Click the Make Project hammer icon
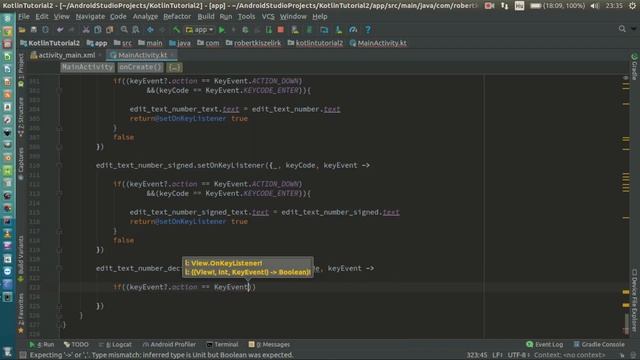 [176, 30]
